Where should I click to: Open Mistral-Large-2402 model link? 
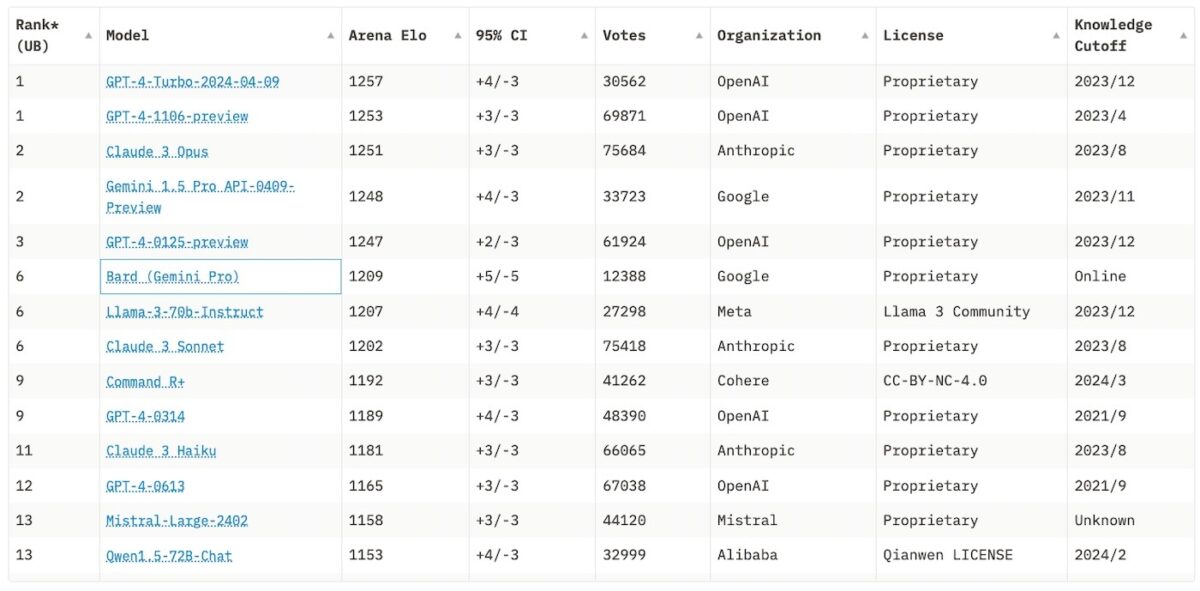177,521
